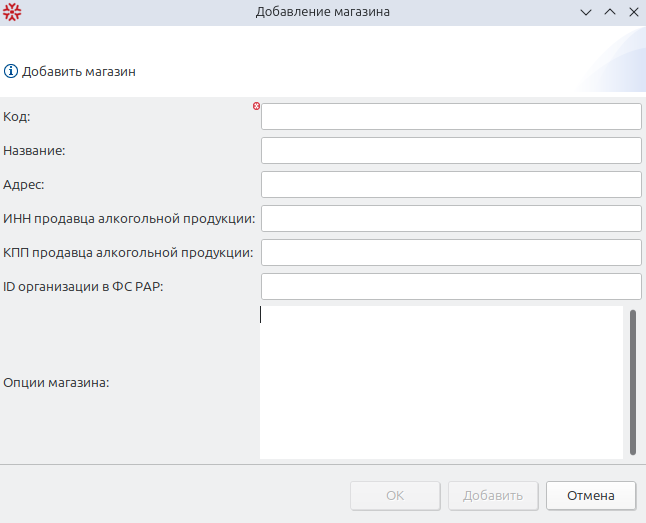The image size is (646, 523).
Task: Focus the Код input field
Action: (x=451, y=117)
